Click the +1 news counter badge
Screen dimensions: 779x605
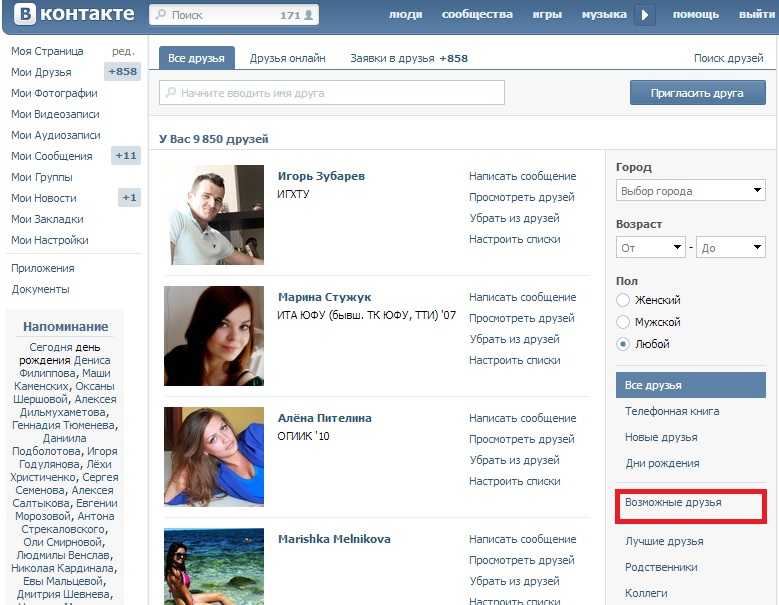[129, 198]
